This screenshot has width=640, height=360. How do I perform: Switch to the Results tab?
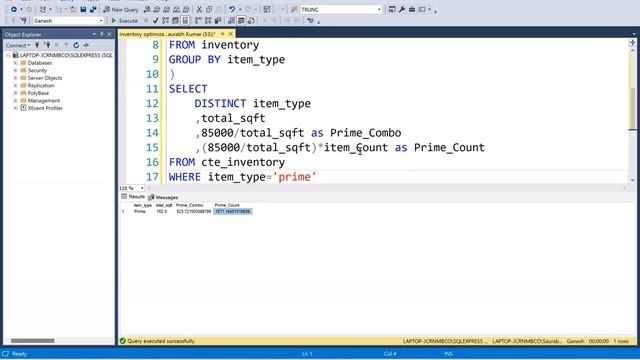133,197
